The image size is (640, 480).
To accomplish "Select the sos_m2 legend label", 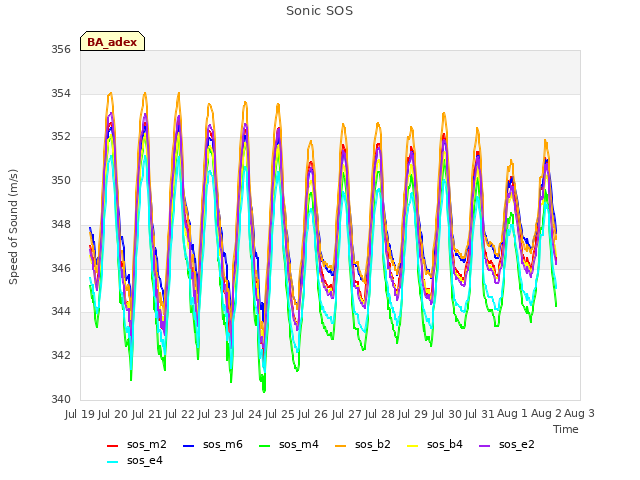I will click(147, 444).
